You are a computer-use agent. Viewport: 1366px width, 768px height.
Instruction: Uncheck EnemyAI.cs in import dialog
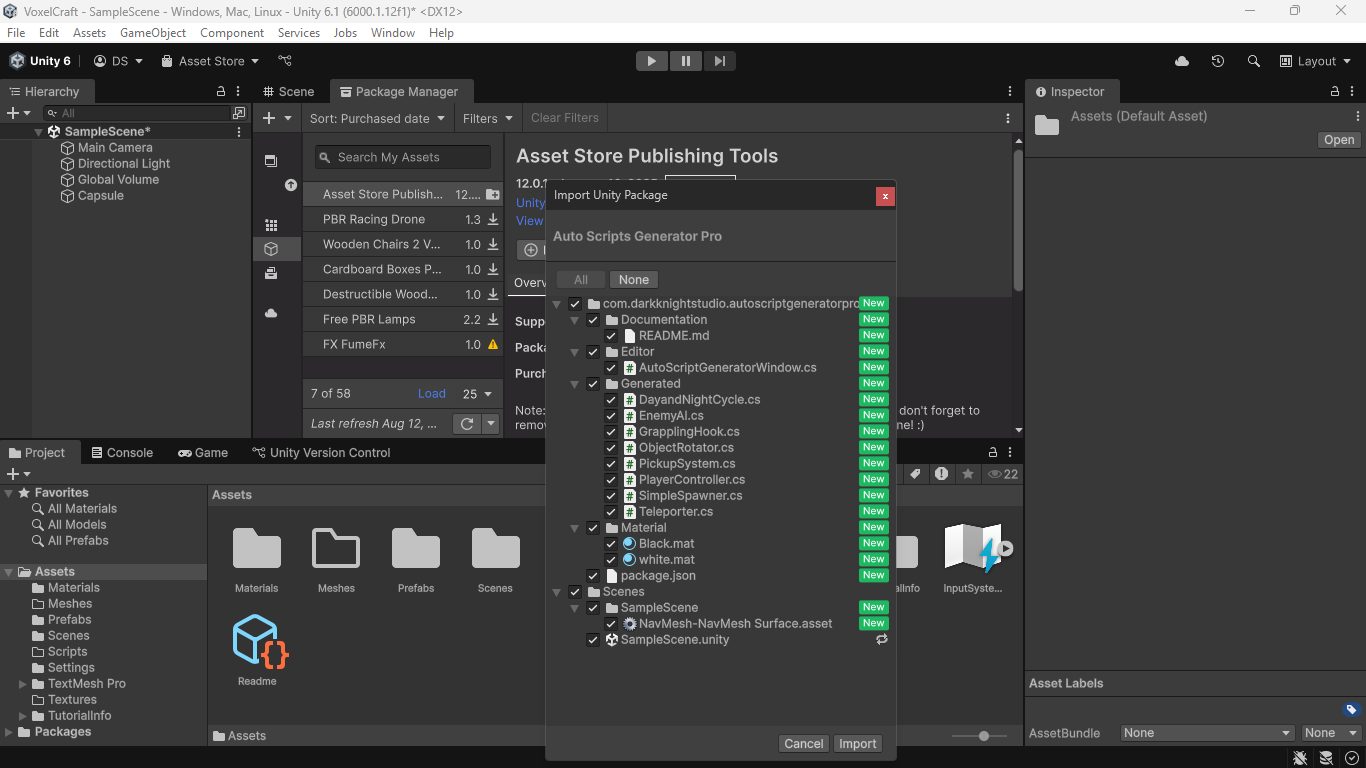[611, 416]
